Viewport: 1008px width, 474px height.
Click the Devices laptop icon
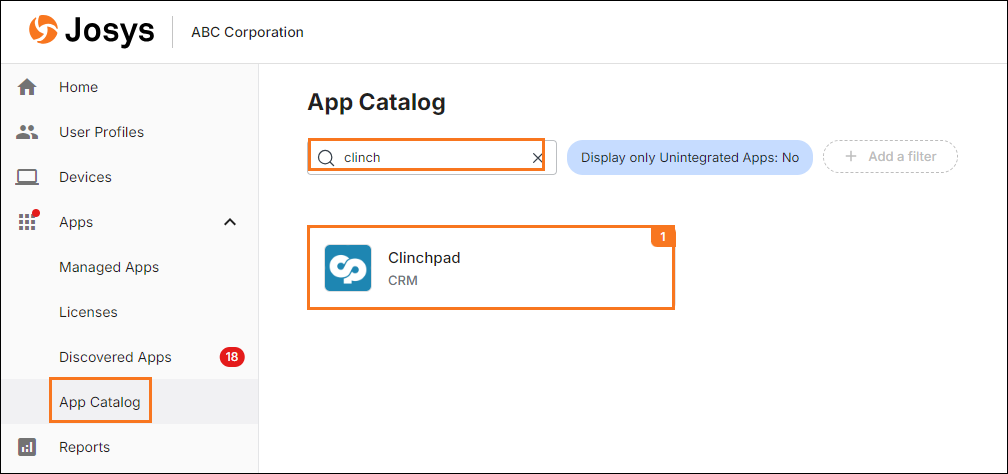(27, 177)
